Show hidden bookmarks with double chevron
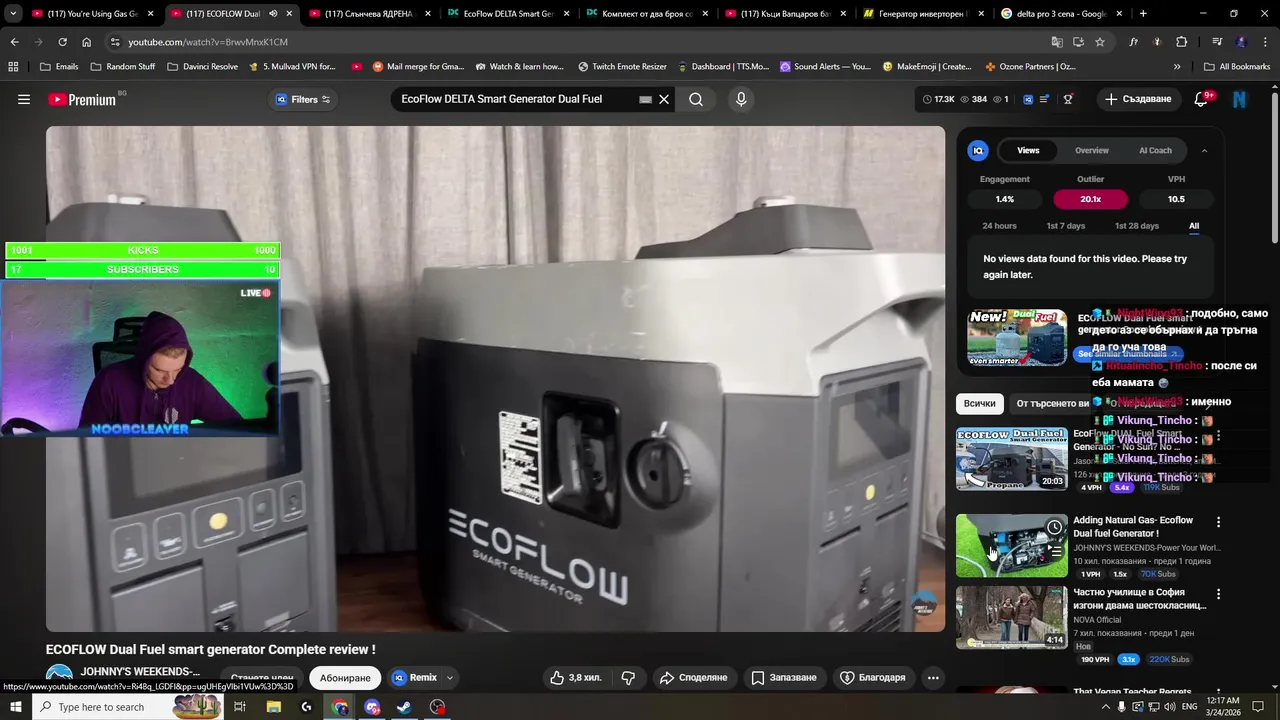1280x720 pixels. pyautogui.click(x=1177, y=67)
